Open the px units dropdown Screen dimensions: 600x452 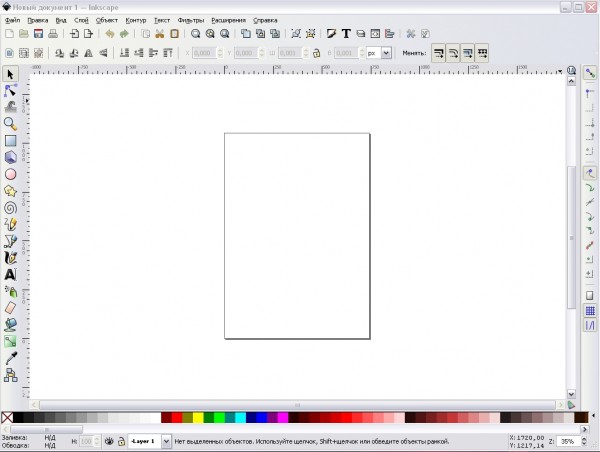click(x=386, y=53)
